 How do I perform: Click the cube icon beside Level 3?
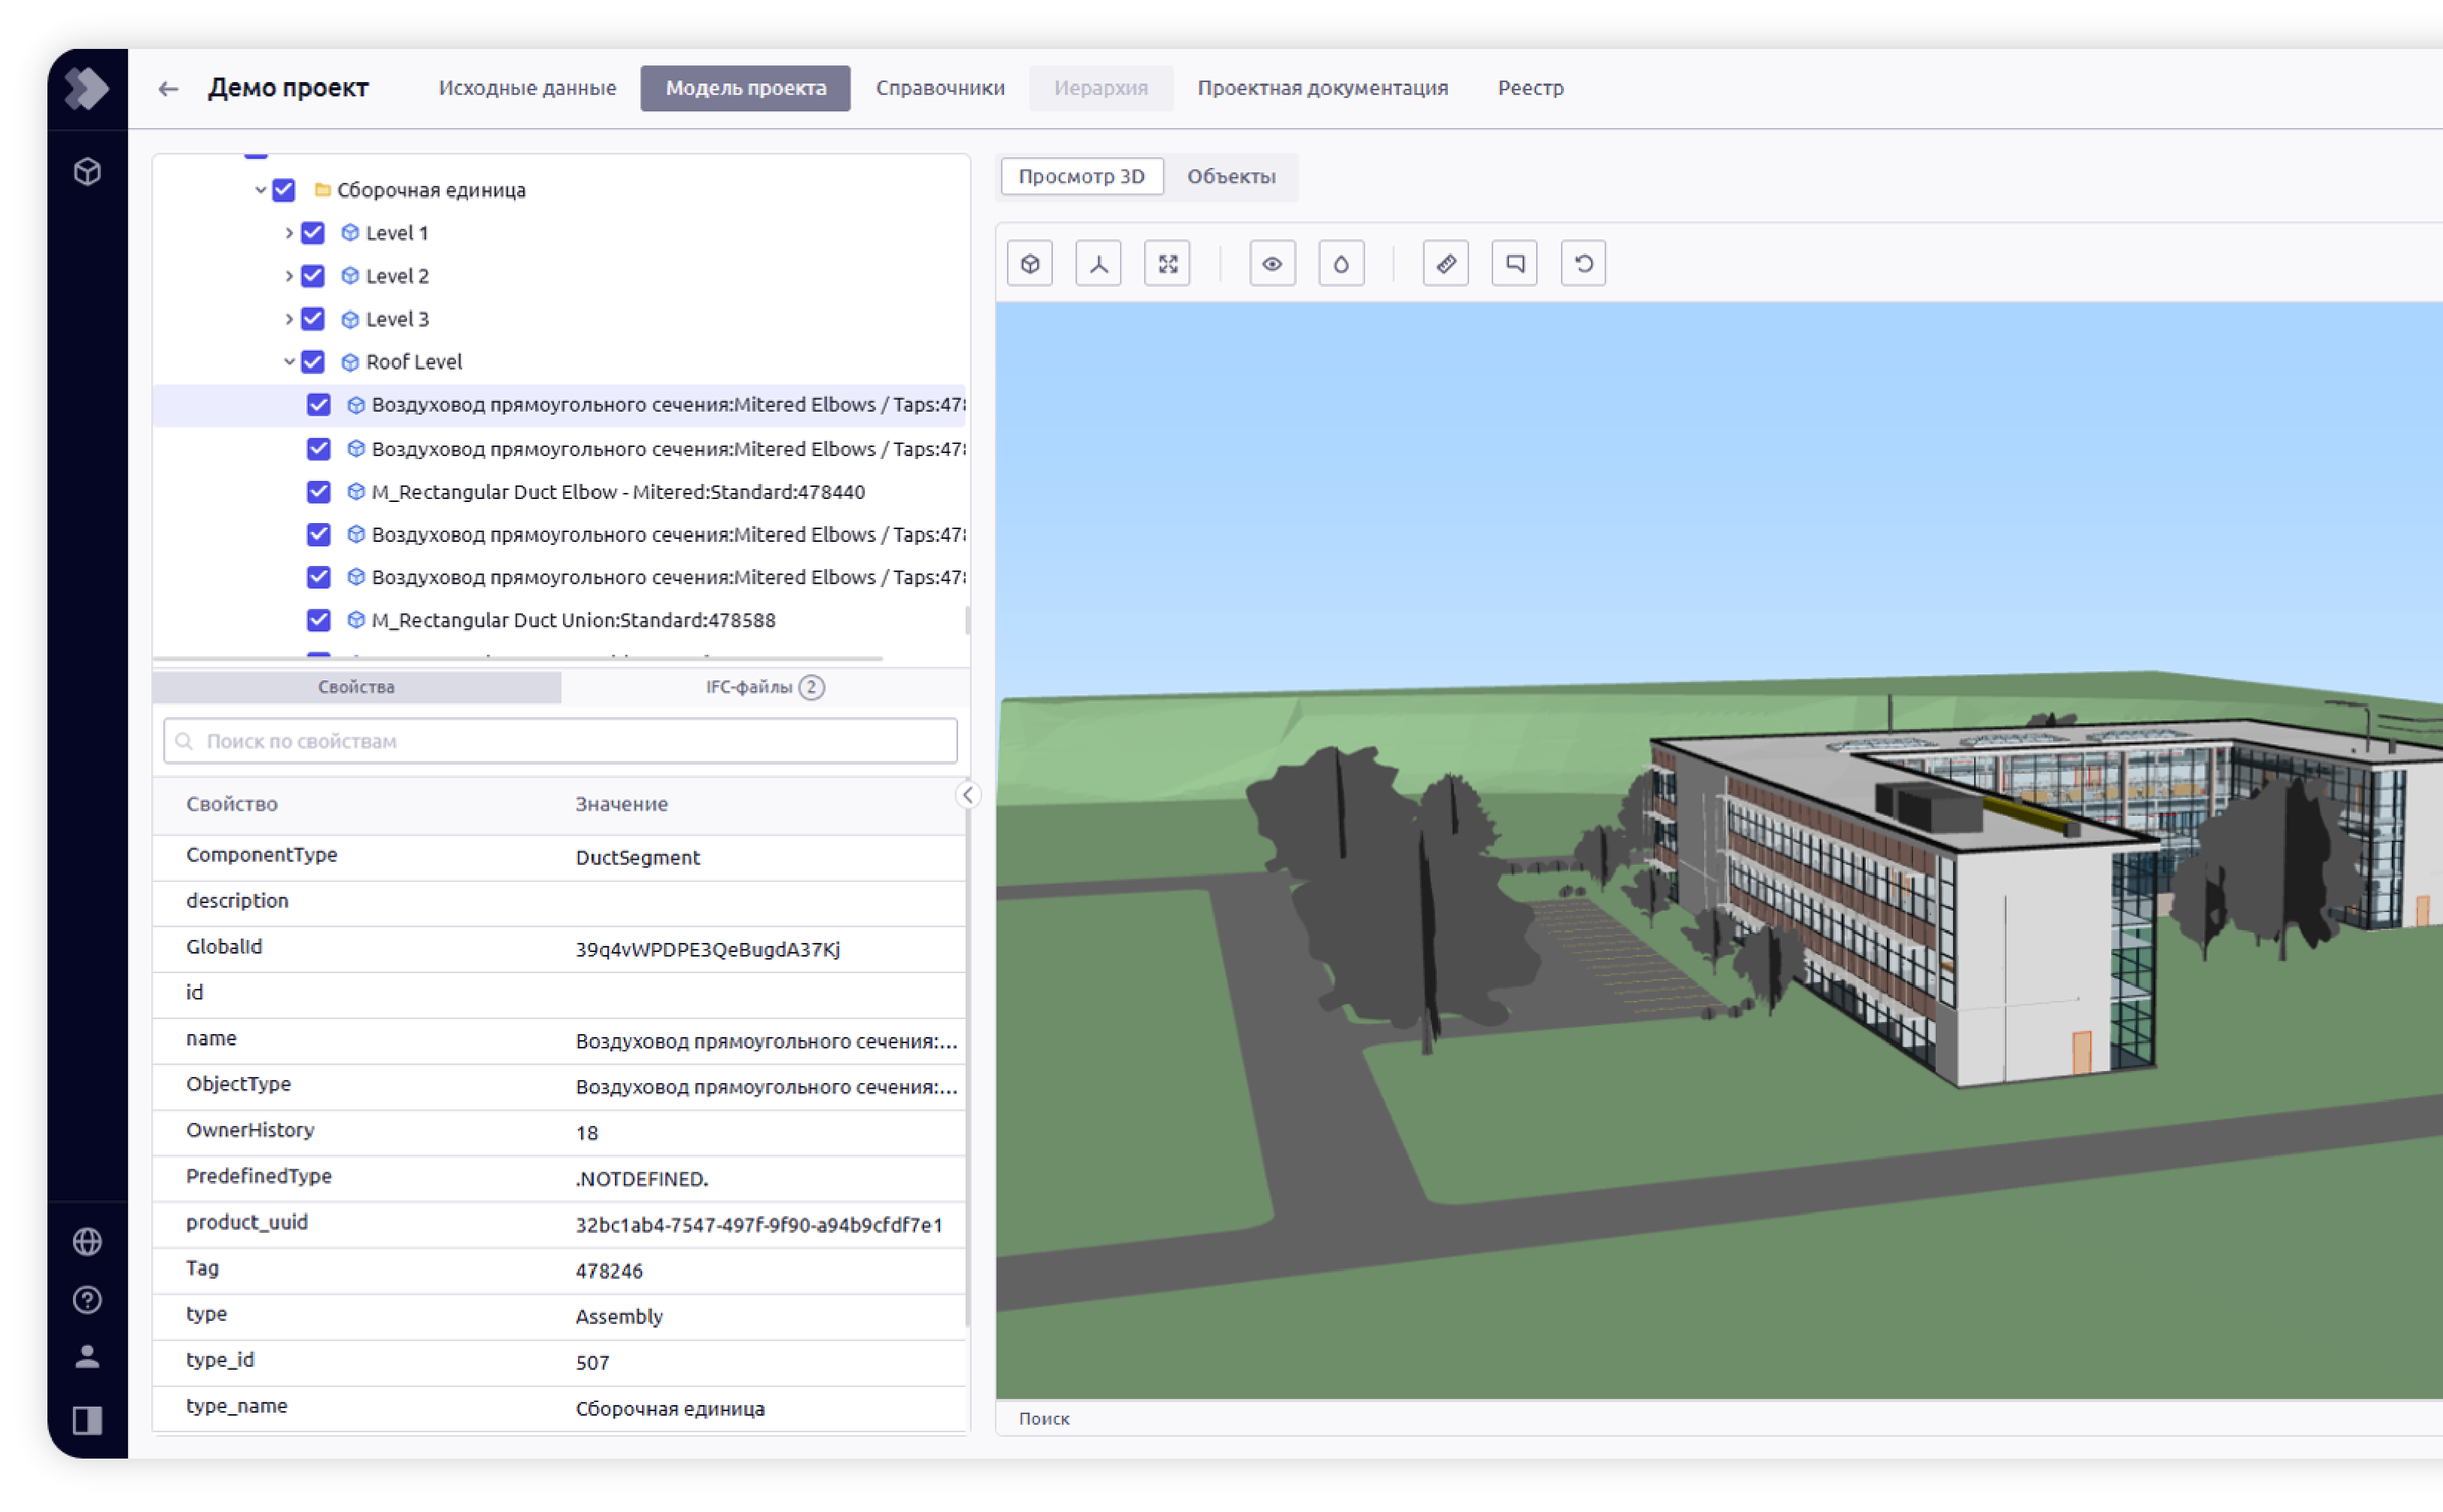350,319
